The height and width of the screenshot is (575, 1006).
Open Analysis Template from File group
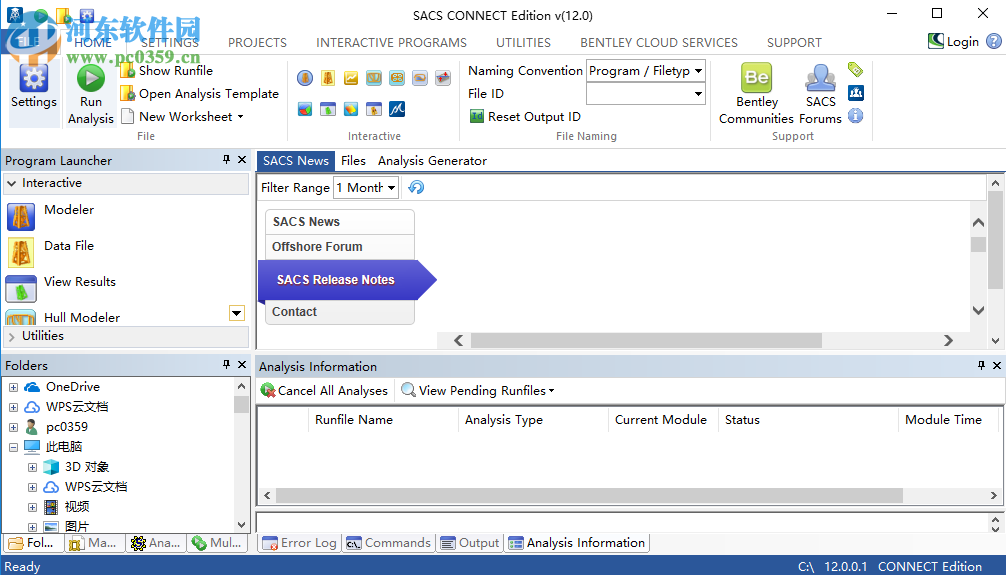tap(200, 94)
